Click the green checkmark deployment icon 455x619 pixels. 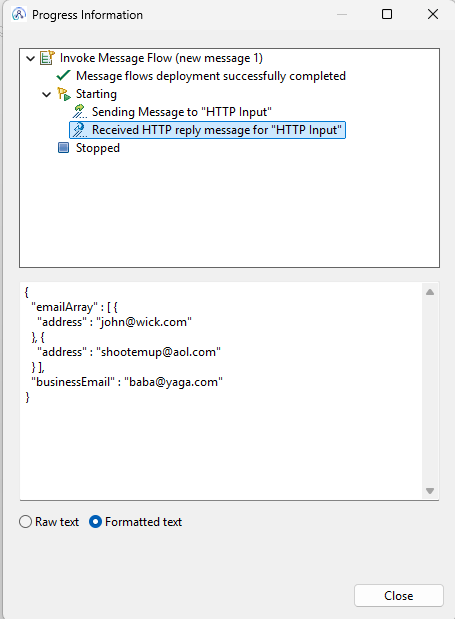pos(63,75)
